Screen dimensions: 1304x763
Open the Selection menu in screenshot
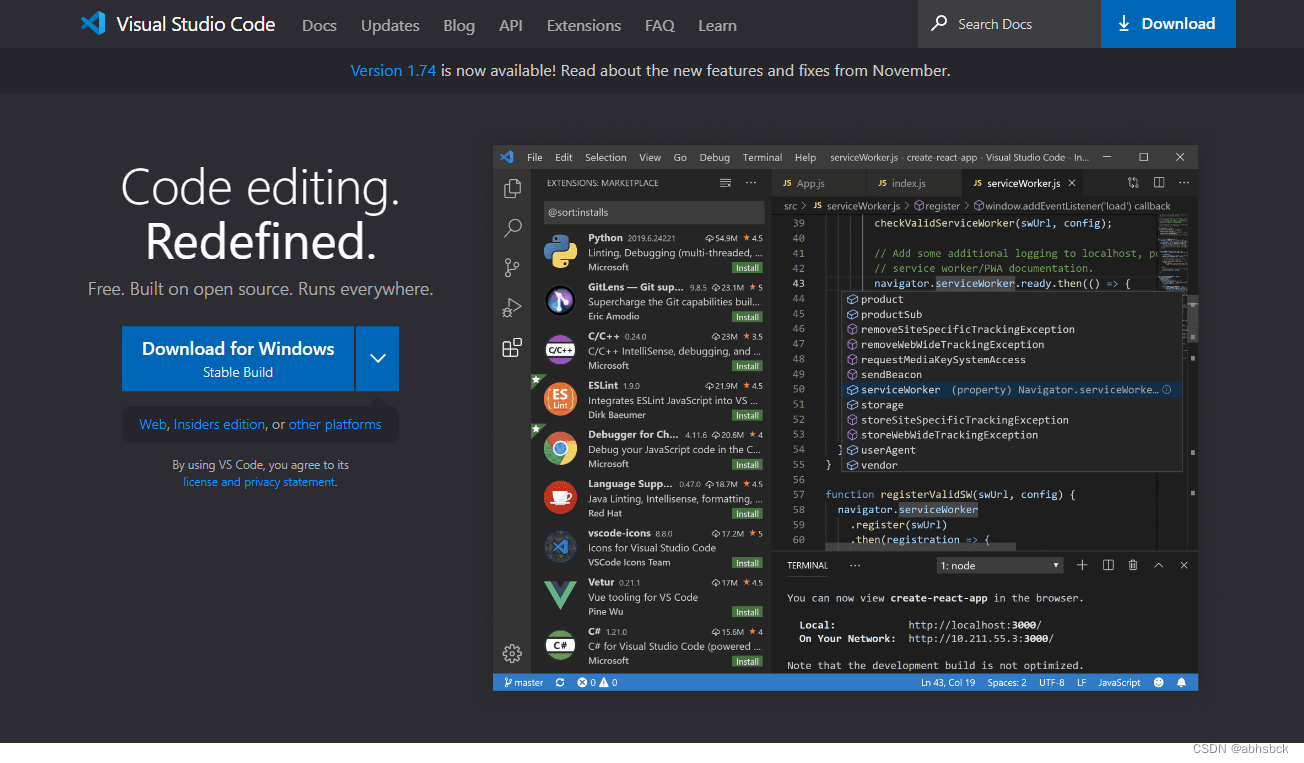coord(605,157)
